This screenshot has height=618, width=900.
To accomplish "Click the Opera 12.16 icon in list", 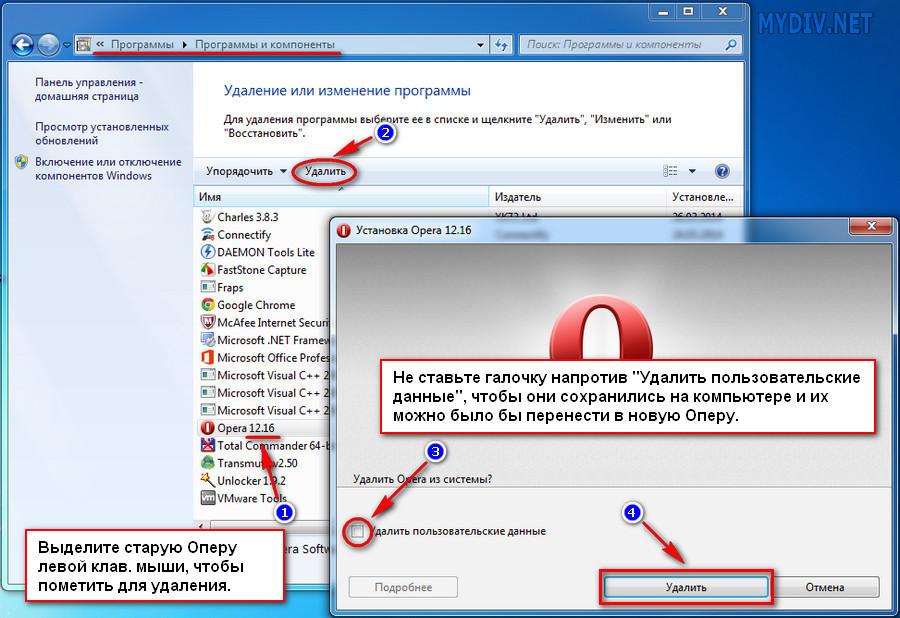I will pos(207,428).
